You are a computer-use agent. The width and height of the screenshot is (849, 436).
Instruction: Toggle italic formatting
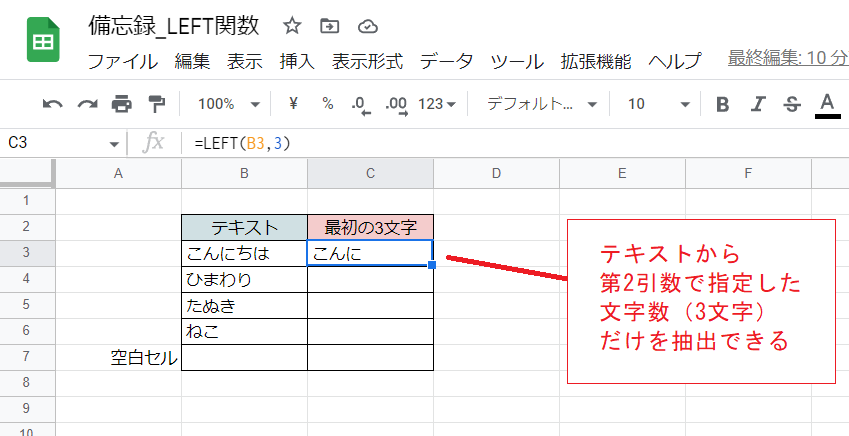[757, 104]
